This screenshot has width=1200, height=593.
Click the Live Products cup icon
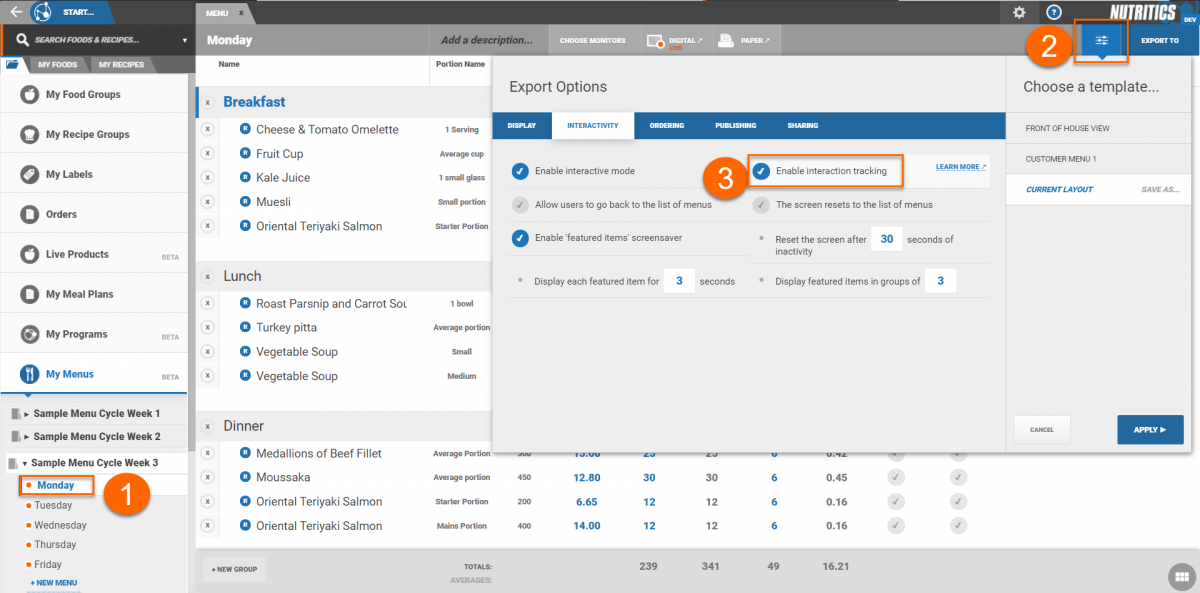coord(30,254)
